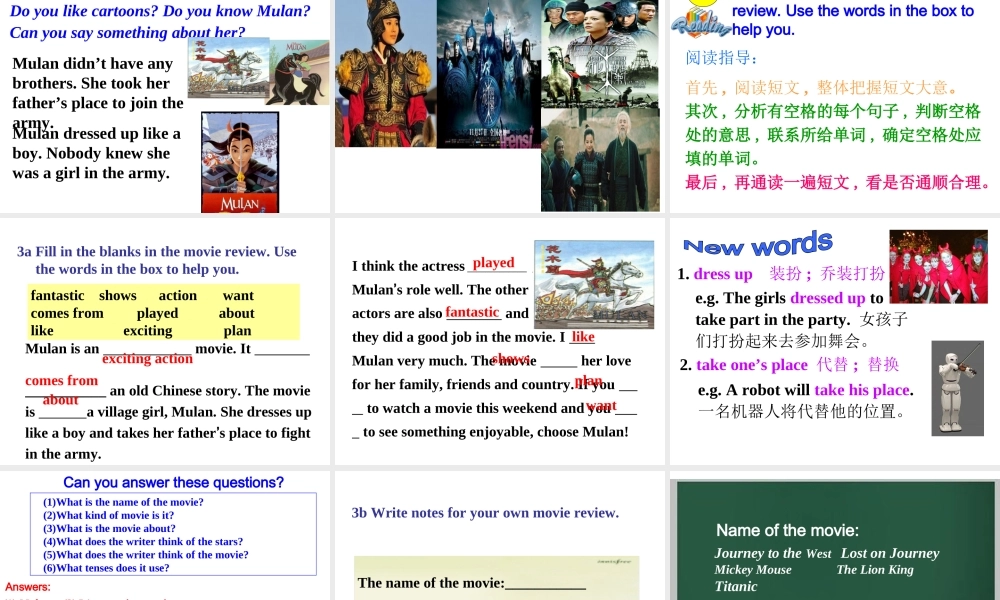Select the Mulan with black horse picture
The height and width of the screenshot is (600, 1000).
tap(298, 71)
